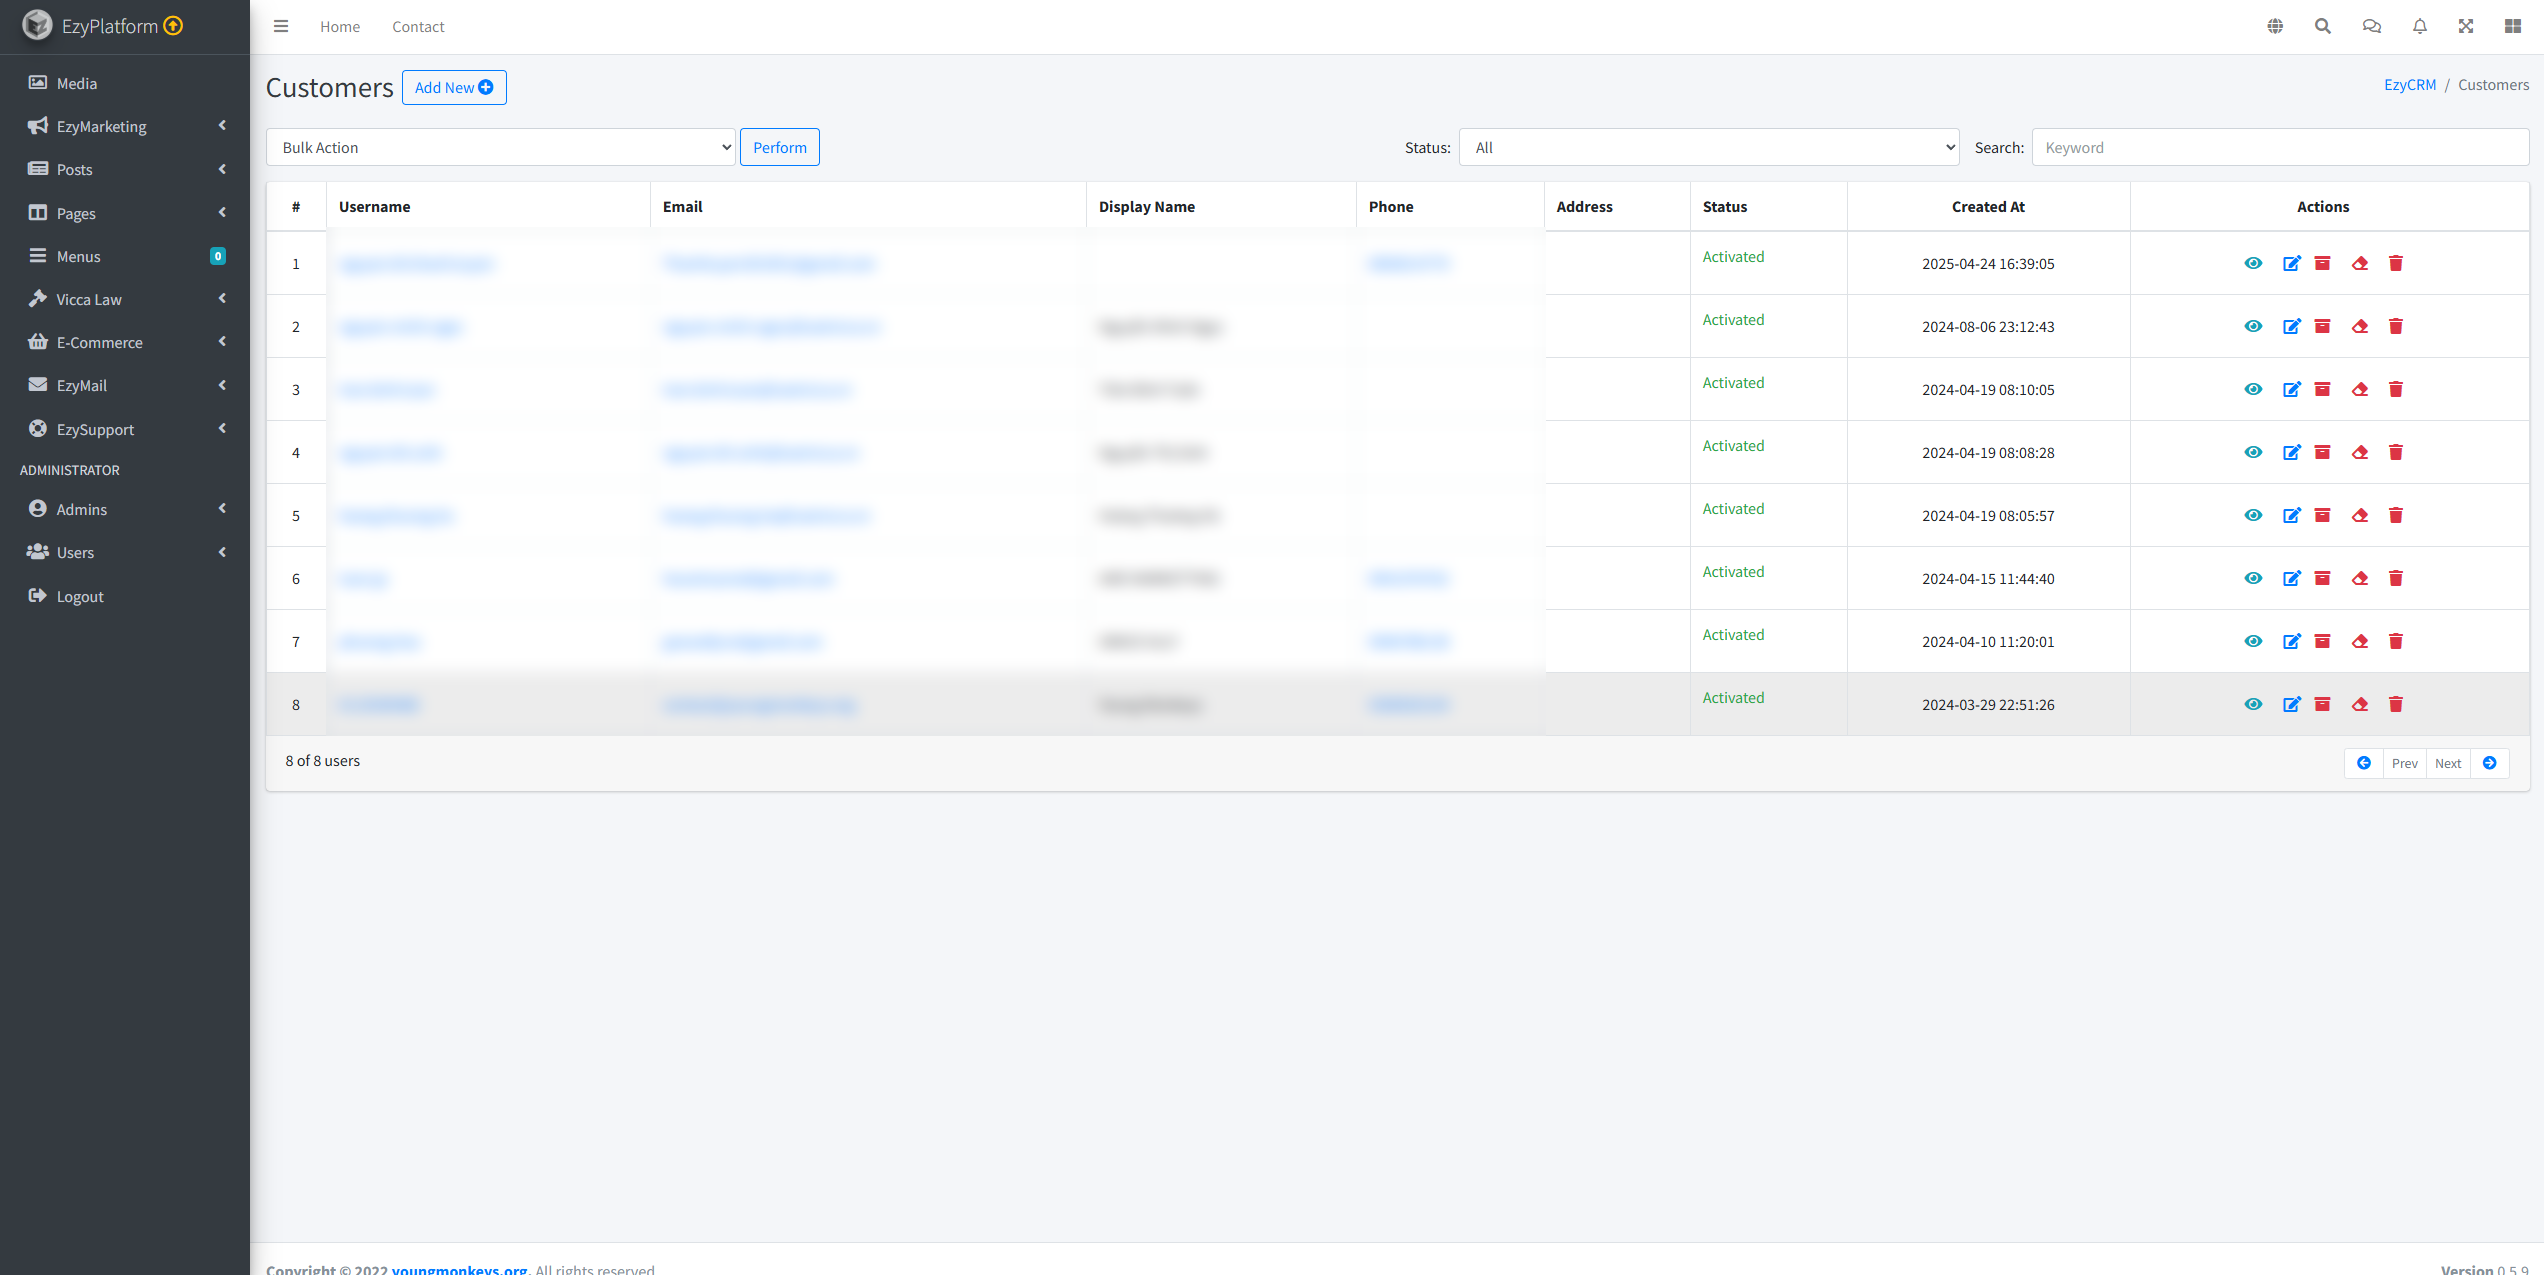Image resolution: width=2544 pixels, height=1275 pixels.
Task: Click the Contact link in top navigation
Action: pyautogui.click(x=418, y=27)
